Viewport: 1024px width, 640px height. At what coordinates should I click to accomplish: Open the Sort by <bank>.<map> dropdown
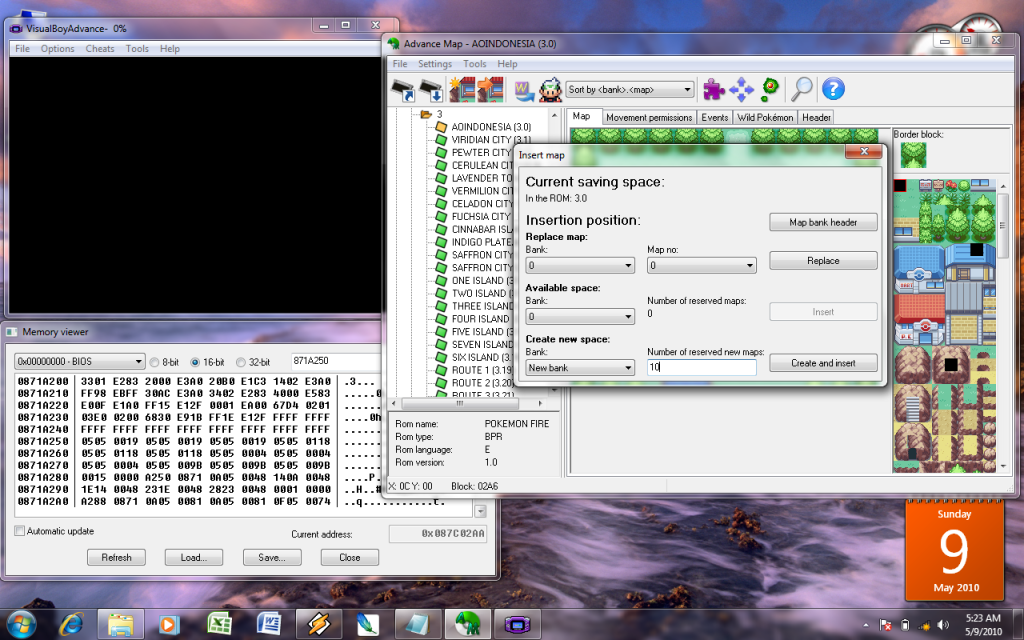pyautogui.click(x=630, y=89)
